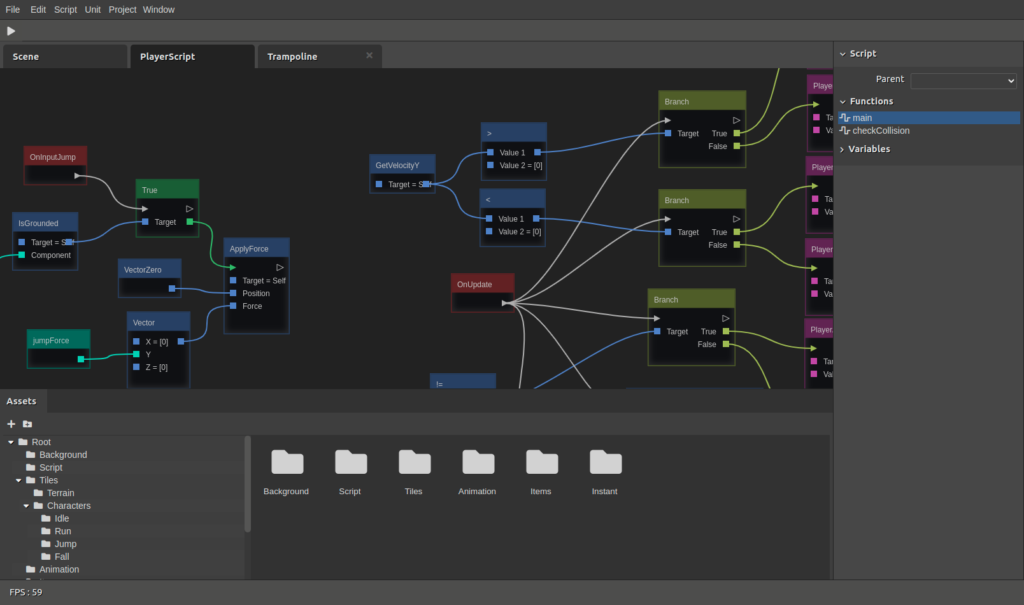Select the Assets panel tab
This screenshot has height=605, width=1024.
tap(22, 401)
